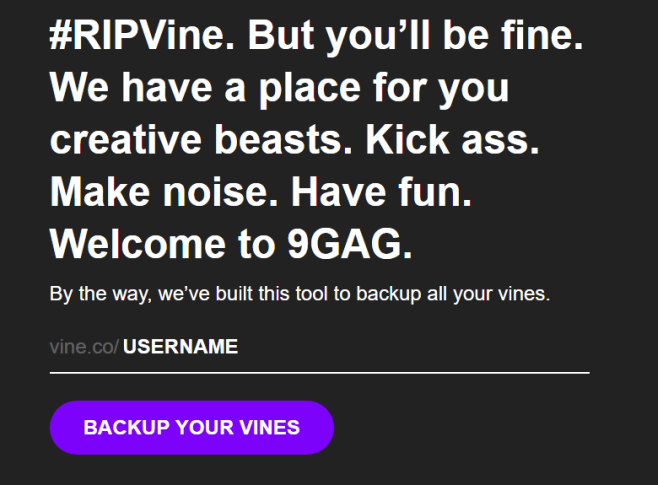Click 'We have a place for you' line
Screen dimensions: 658x485
click(279, 89)
